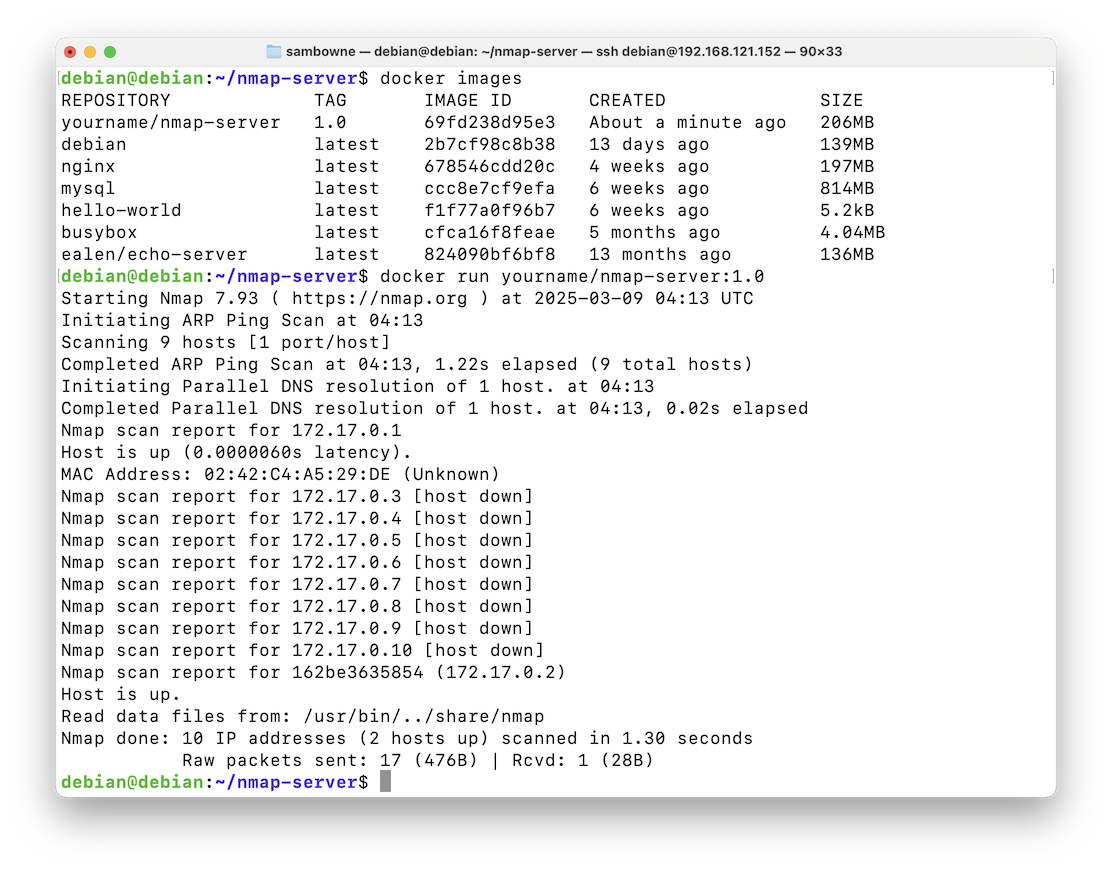This screenshot has height=871, width=1112.
Task: Click the 'docker images' command text
Action: tap(451, 78)
